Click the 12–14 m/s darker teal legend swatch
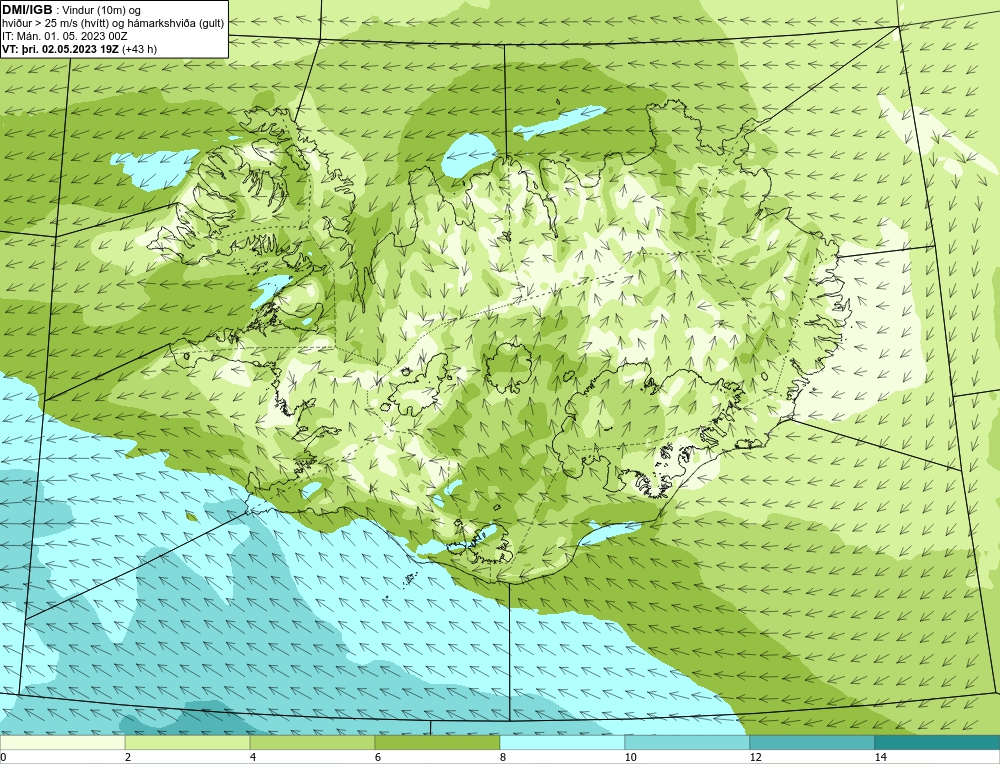This screenshot has width=1000, height=764. tap(812, 742)
